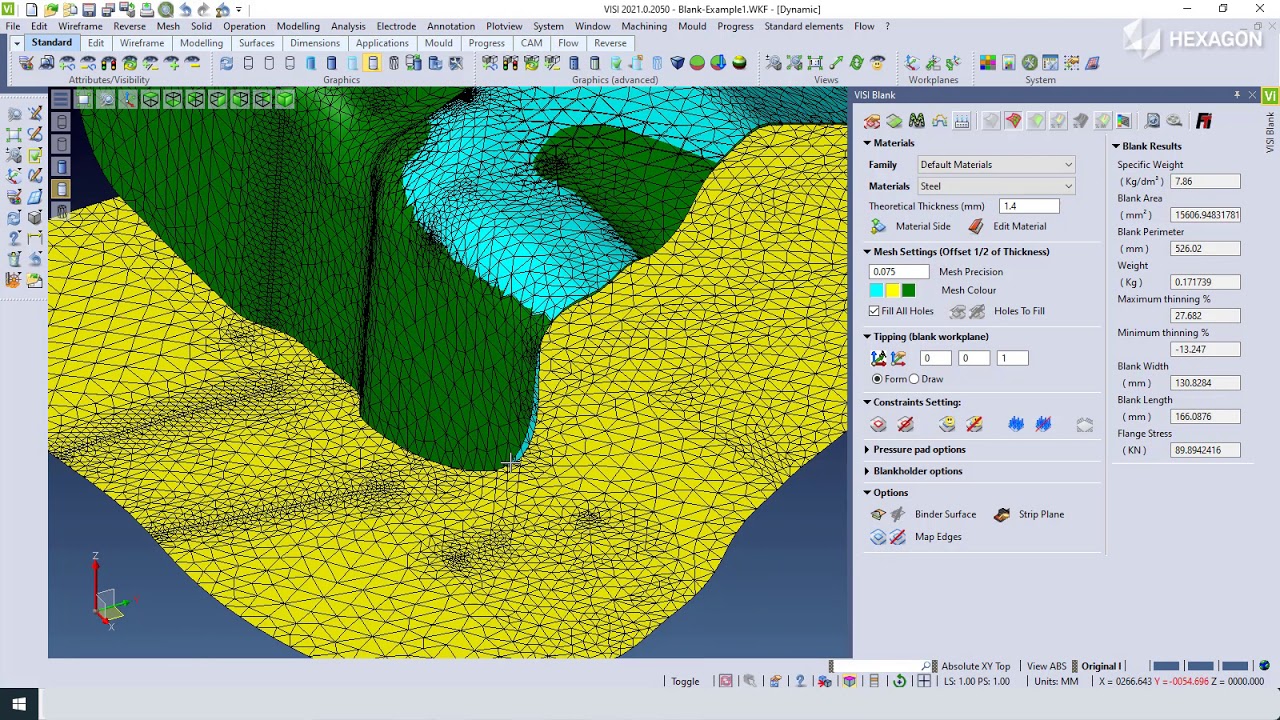Open the Family Default Materials dropdown

point(996,165)
